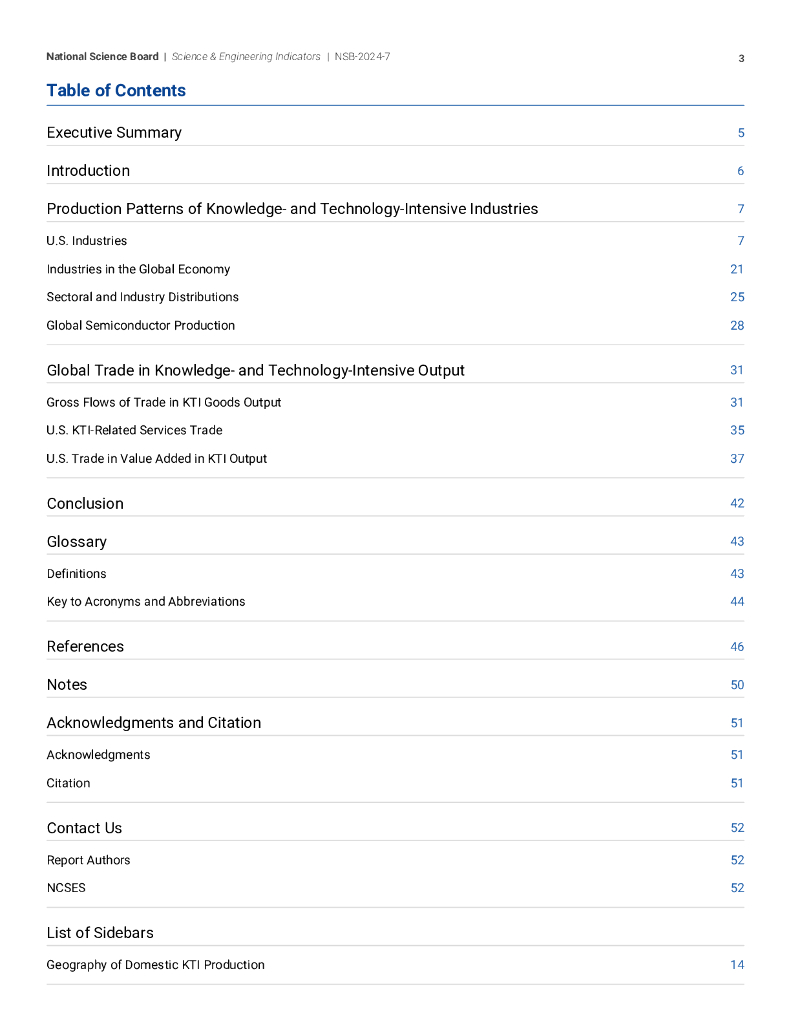Screen dimensions: 791x1024
Task: Open U.S. KTI-Related Services Trade
Action: pos(134,430)
